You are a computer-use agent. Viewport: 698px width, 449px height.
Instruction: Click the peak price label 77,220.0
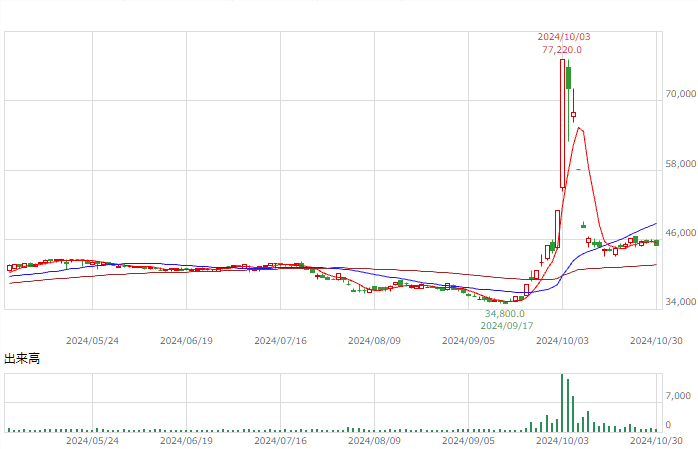(x=562, y=50)
